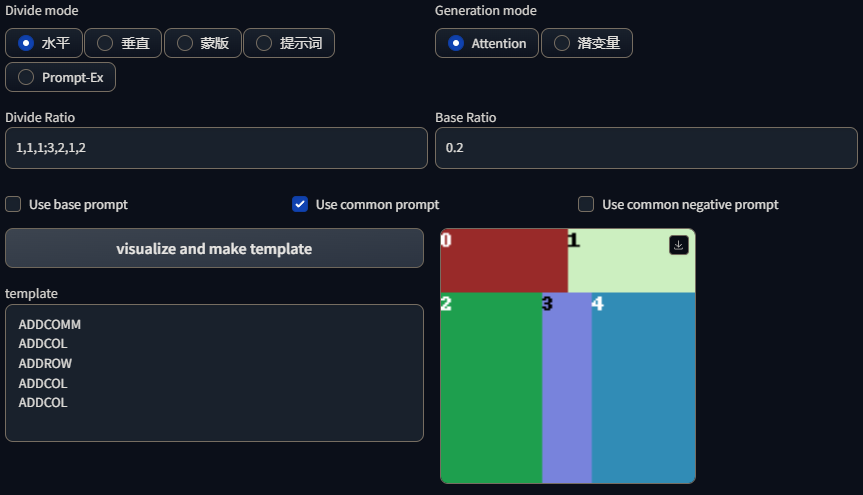
Task: Select 蒙版 divide mode
Action: pyautogui.click(x=203, y=43)
